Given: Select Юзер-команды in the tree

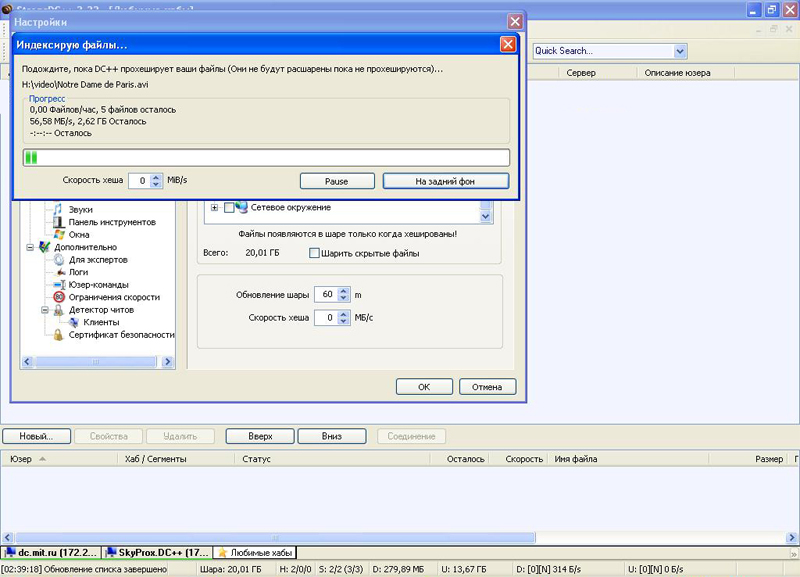Looking at the screenshot, I should [x=99, y=285].
